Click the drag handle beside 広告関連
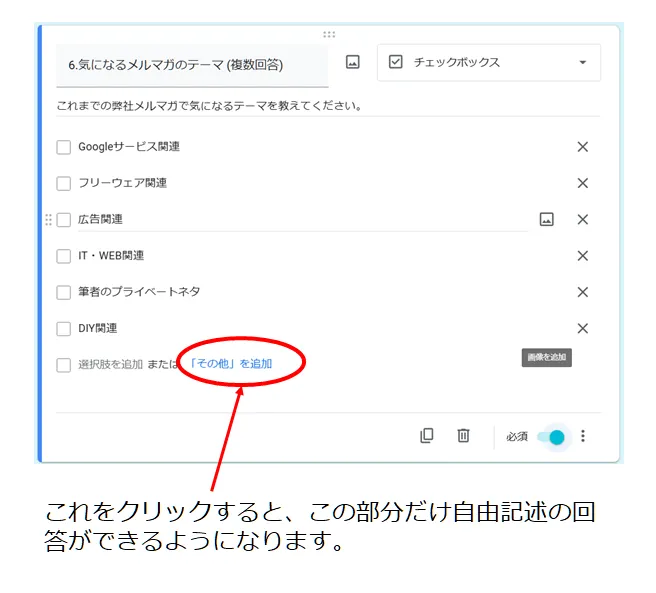This screenshot has height=593, width=656. point(48,219)
